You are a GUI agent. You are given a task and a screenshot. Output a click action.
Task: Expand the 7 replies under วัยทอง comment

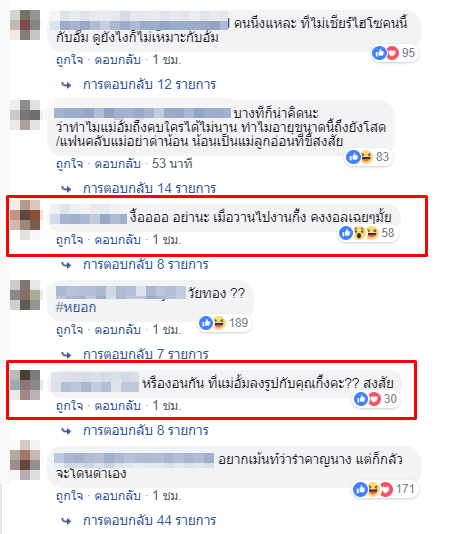[146, 354]
